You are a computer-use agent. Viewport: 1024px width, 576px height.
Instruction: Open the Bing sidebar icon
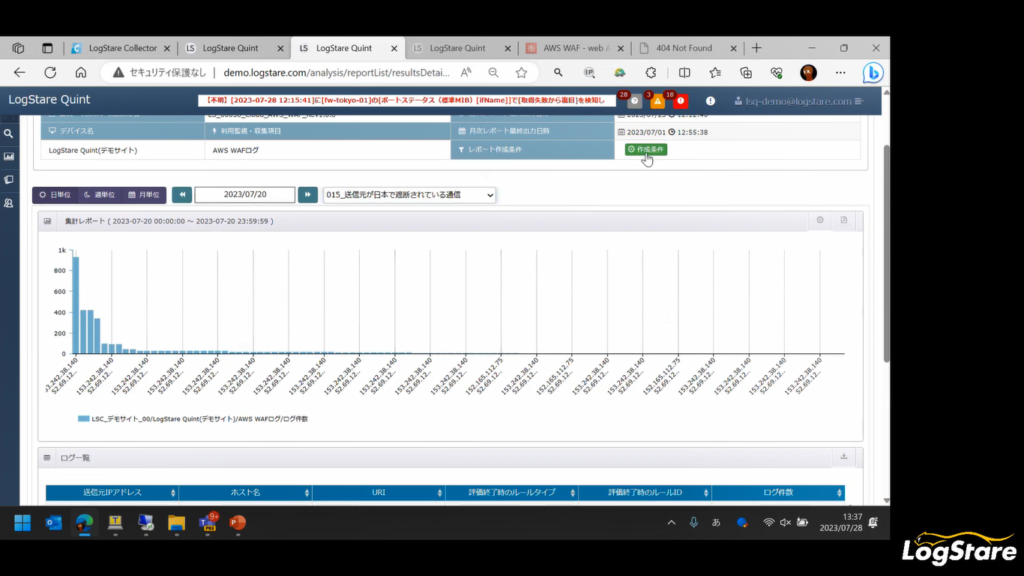(x=873, y=72)
